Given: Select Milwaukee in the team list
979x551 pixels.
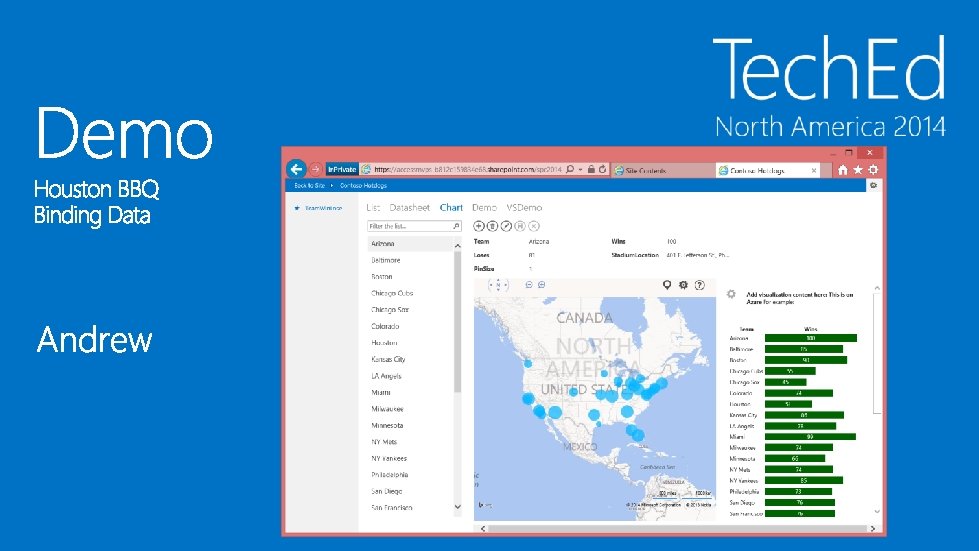Looking at the screenshot, I should click(x=411, y=409).
